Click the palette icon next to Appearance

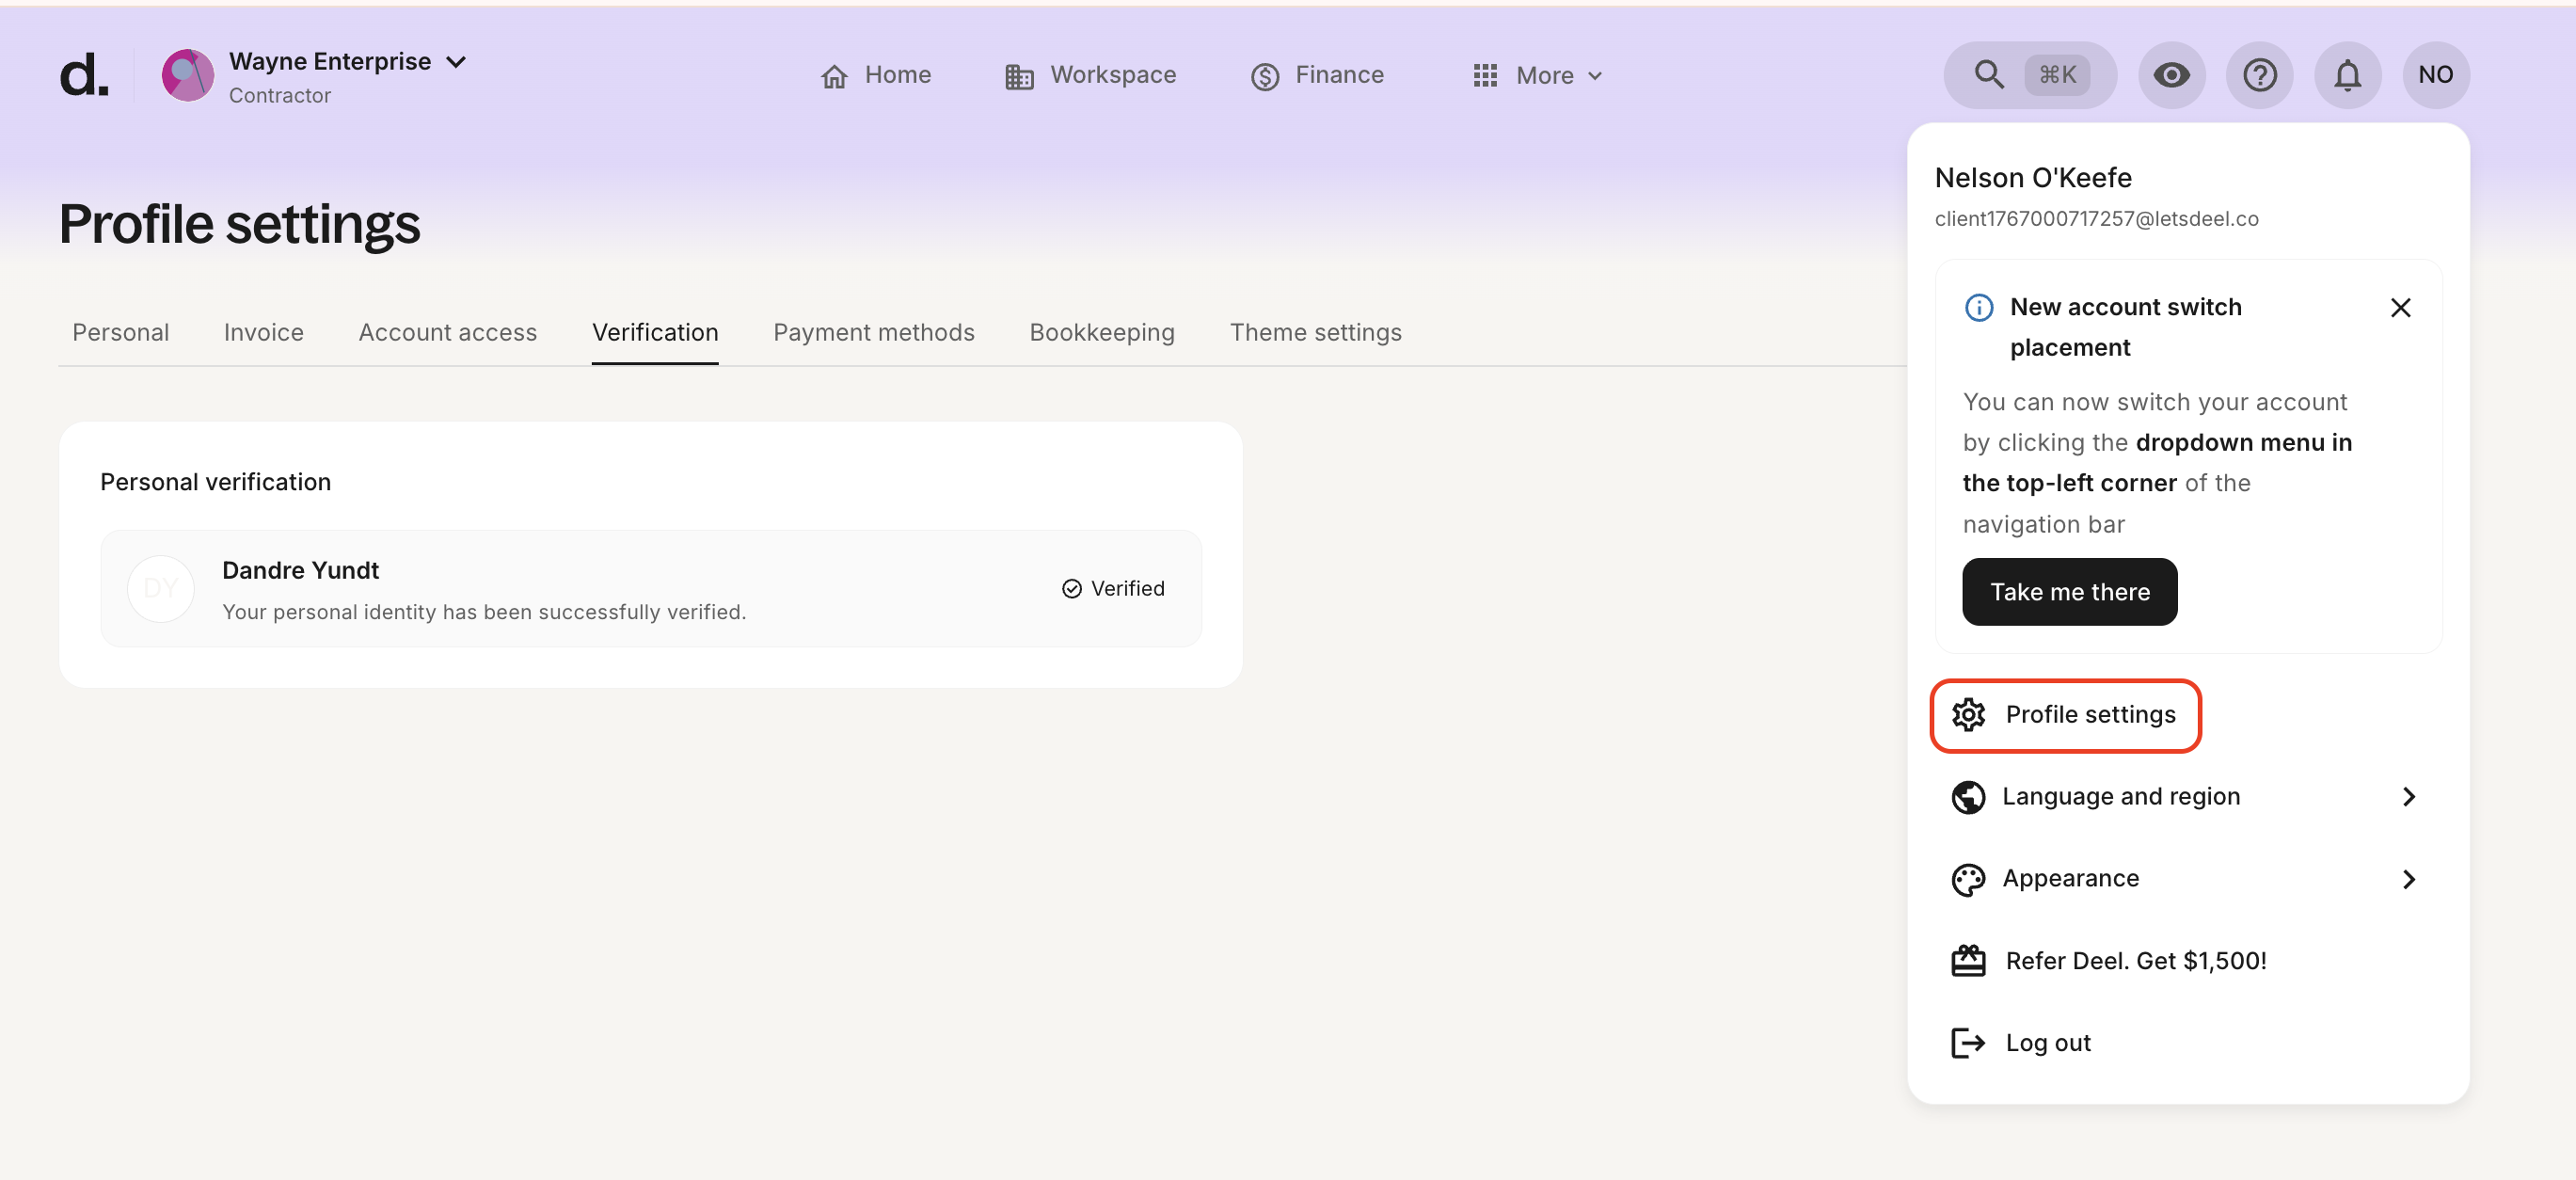(1968, 878)
